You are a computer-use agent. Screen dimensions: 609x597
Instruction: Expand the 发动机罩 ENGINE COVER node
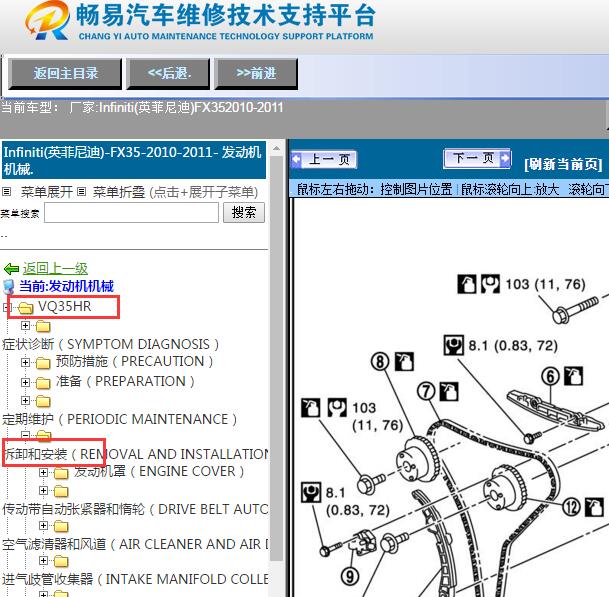(x=44, y=472)
